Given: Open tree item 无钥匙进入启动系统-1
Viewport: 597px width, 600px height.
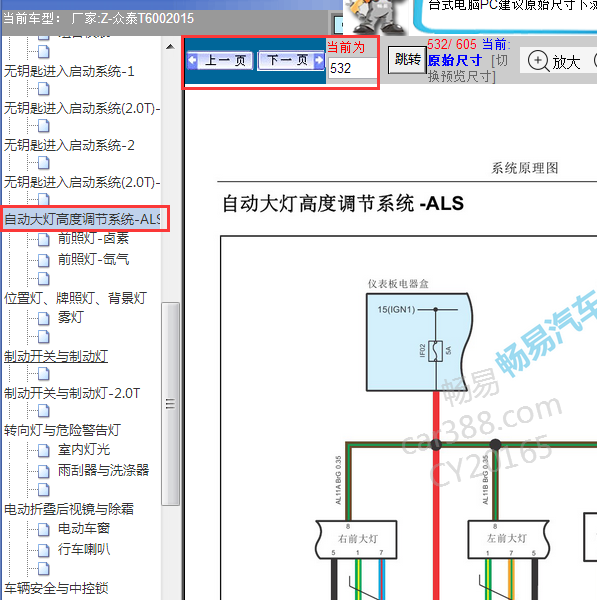Looking at the screenshot, I should pyautogui.click(x=69, y=71).
